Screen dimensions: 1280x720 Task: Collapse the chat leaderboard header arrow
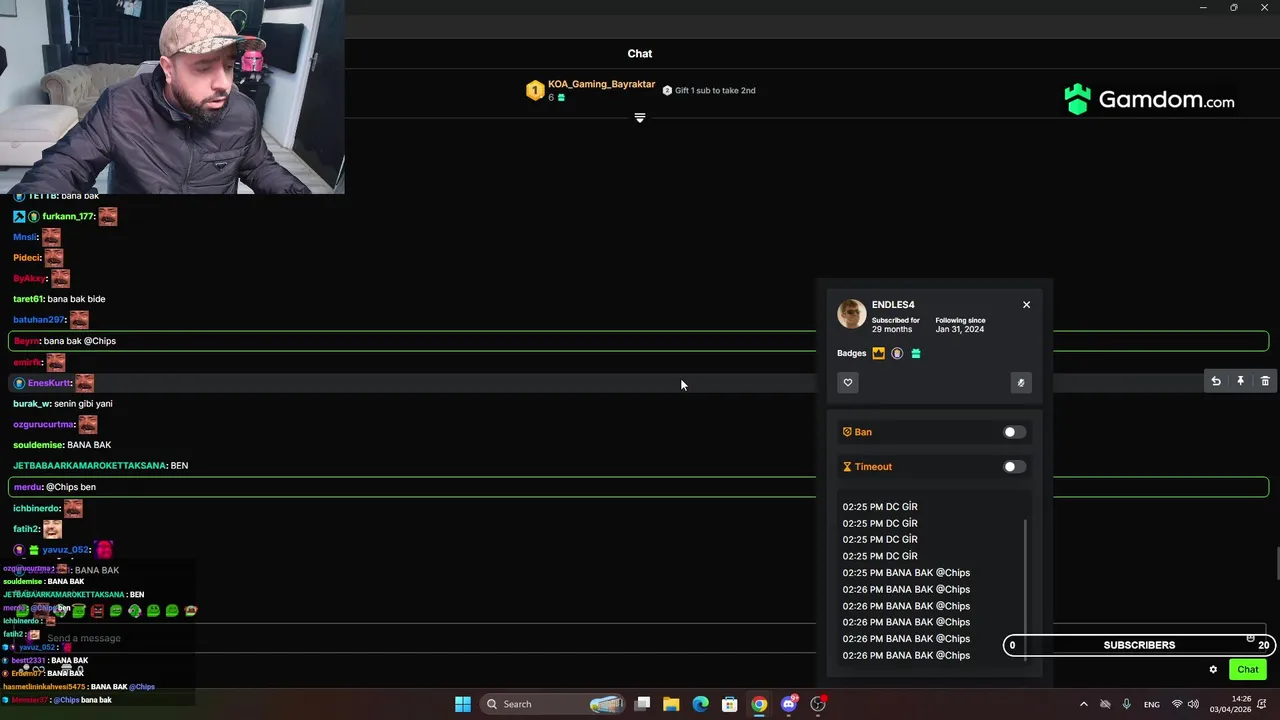640,118
